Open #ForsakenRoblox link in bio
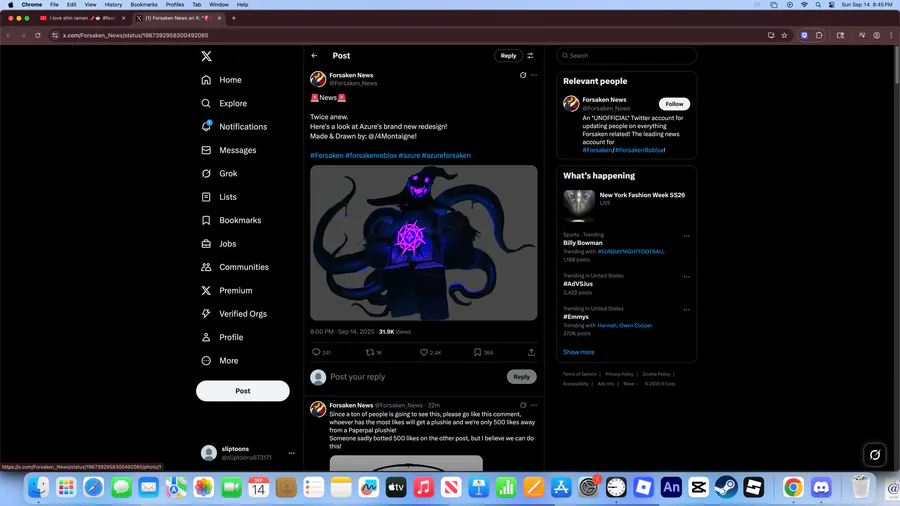The width and height of the screenshot is (900, 506). coord(640,150)
